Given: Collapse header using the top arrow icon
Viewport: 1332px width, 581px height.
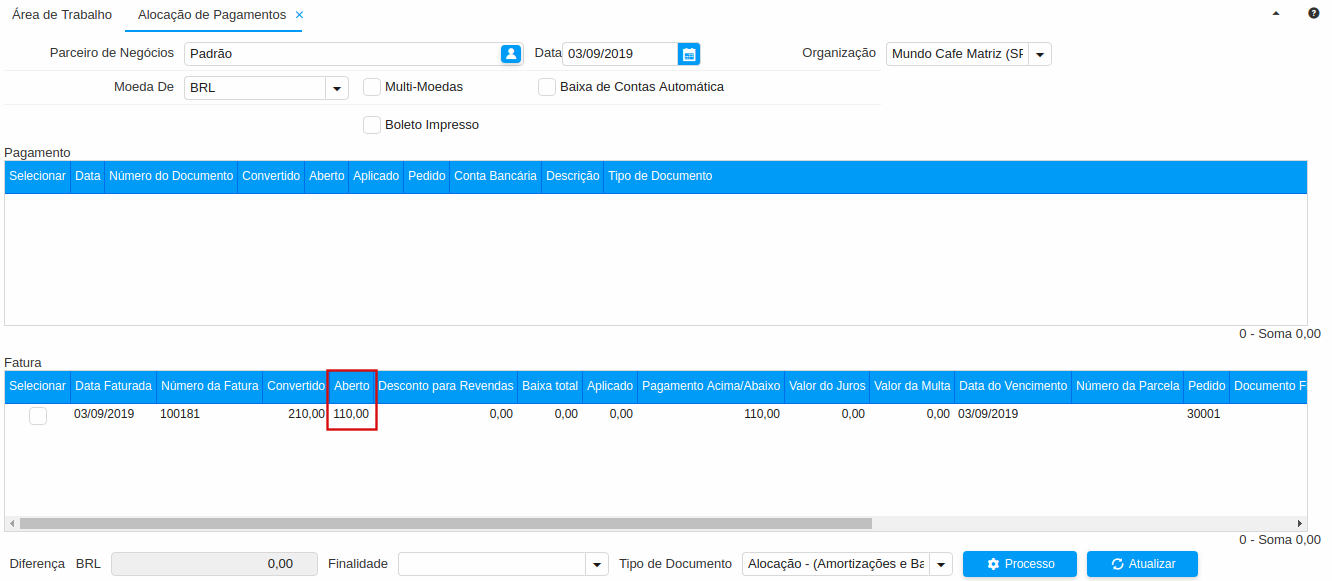Looking at the screenshot, I should (1275, 14).
